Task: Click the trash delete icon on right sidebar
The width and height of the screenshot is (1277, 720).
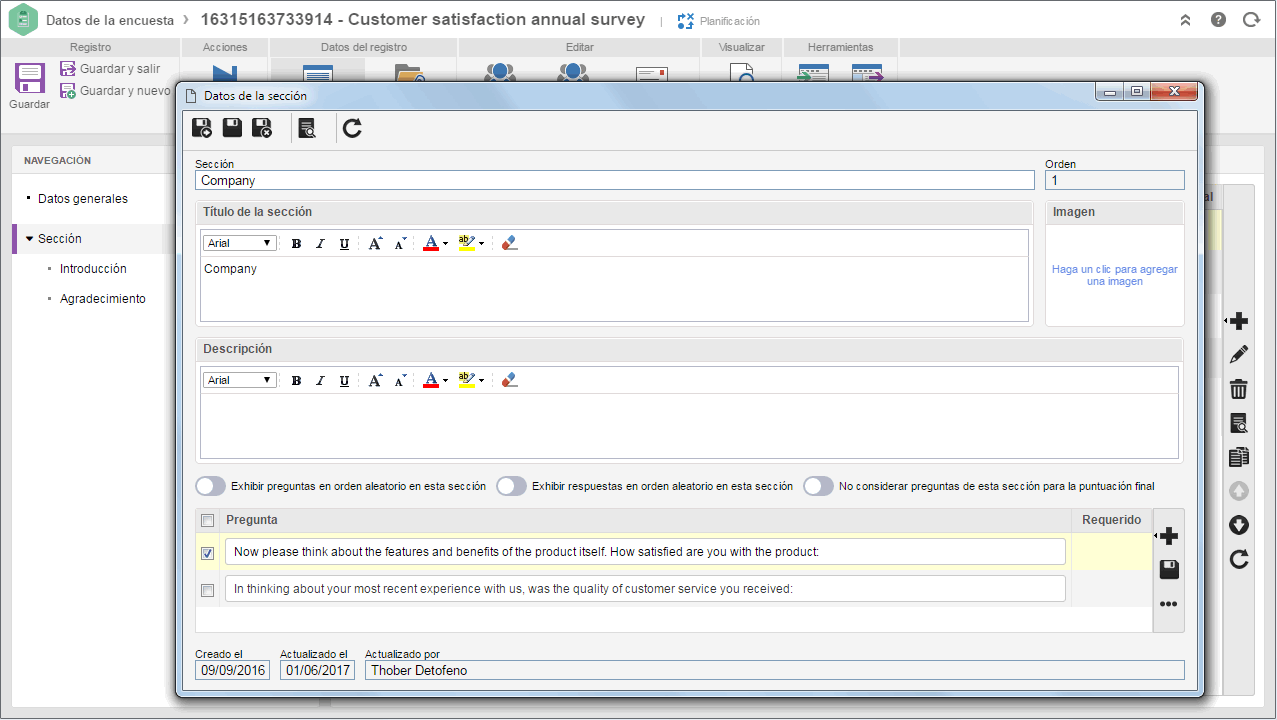Action: click(1239, 389)
